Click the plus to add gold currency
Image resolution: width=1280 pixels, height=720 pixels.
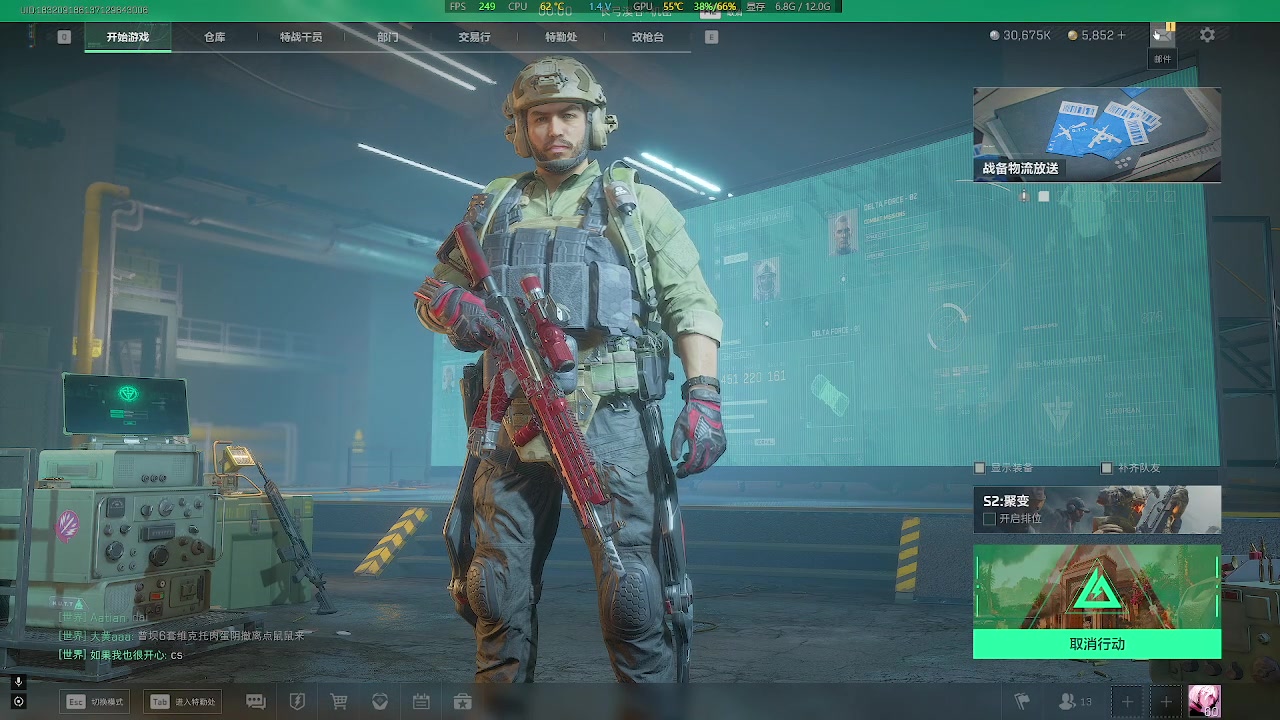coord(1121,35)
